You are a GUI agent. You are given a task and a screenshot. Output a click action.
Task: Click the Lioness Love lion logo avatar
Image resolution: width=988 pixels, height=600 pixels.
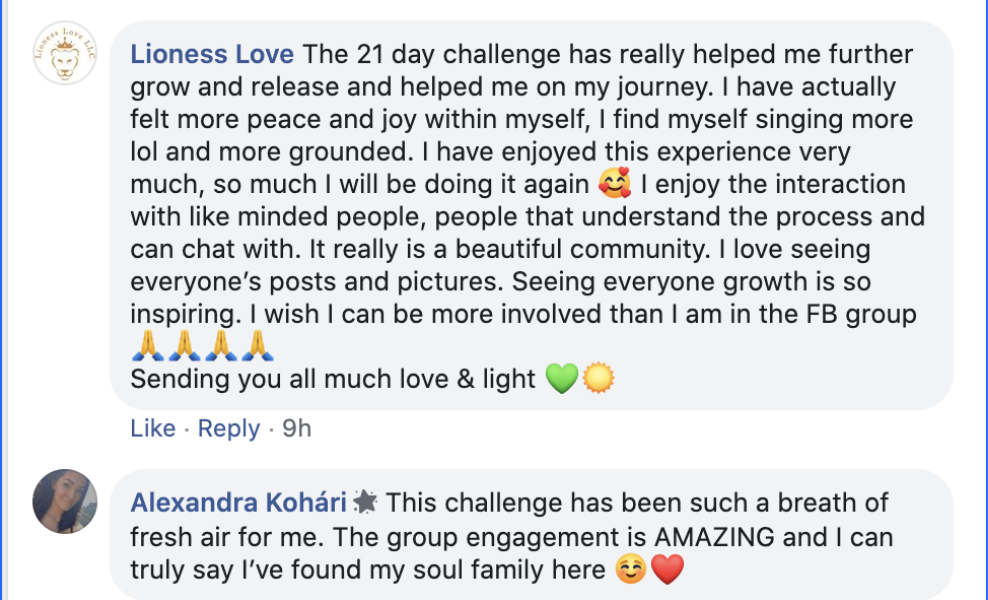[64, 53]
